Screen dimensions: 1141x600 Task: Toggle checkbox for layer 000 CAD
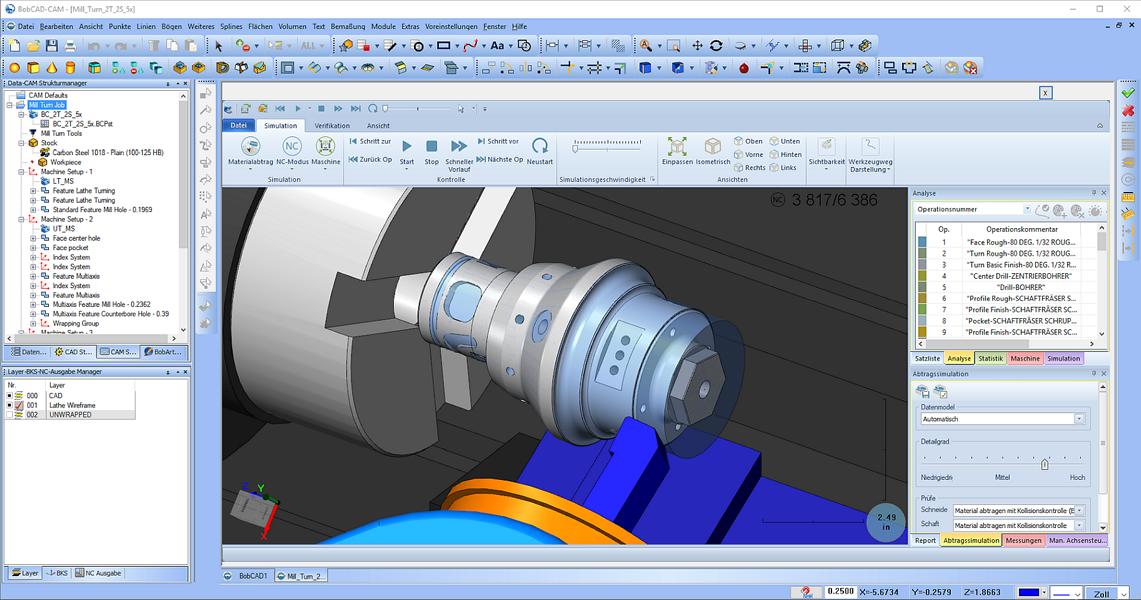point(9,396)
